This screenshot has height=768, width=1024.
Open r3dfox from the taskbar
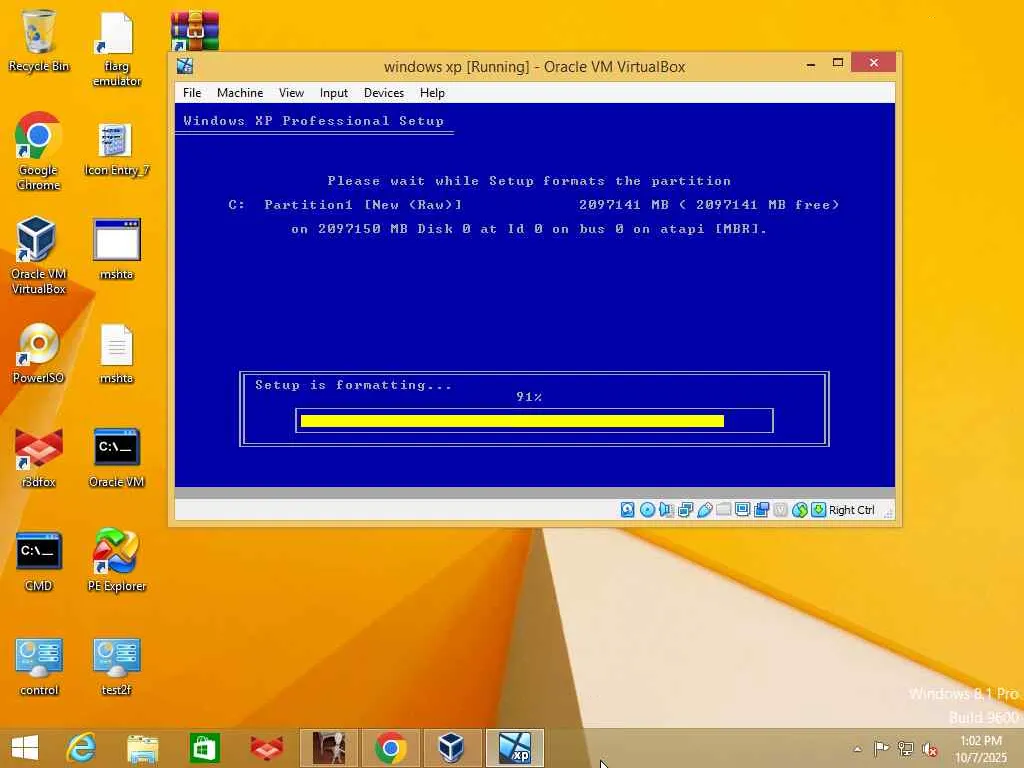tap(266, 748)
